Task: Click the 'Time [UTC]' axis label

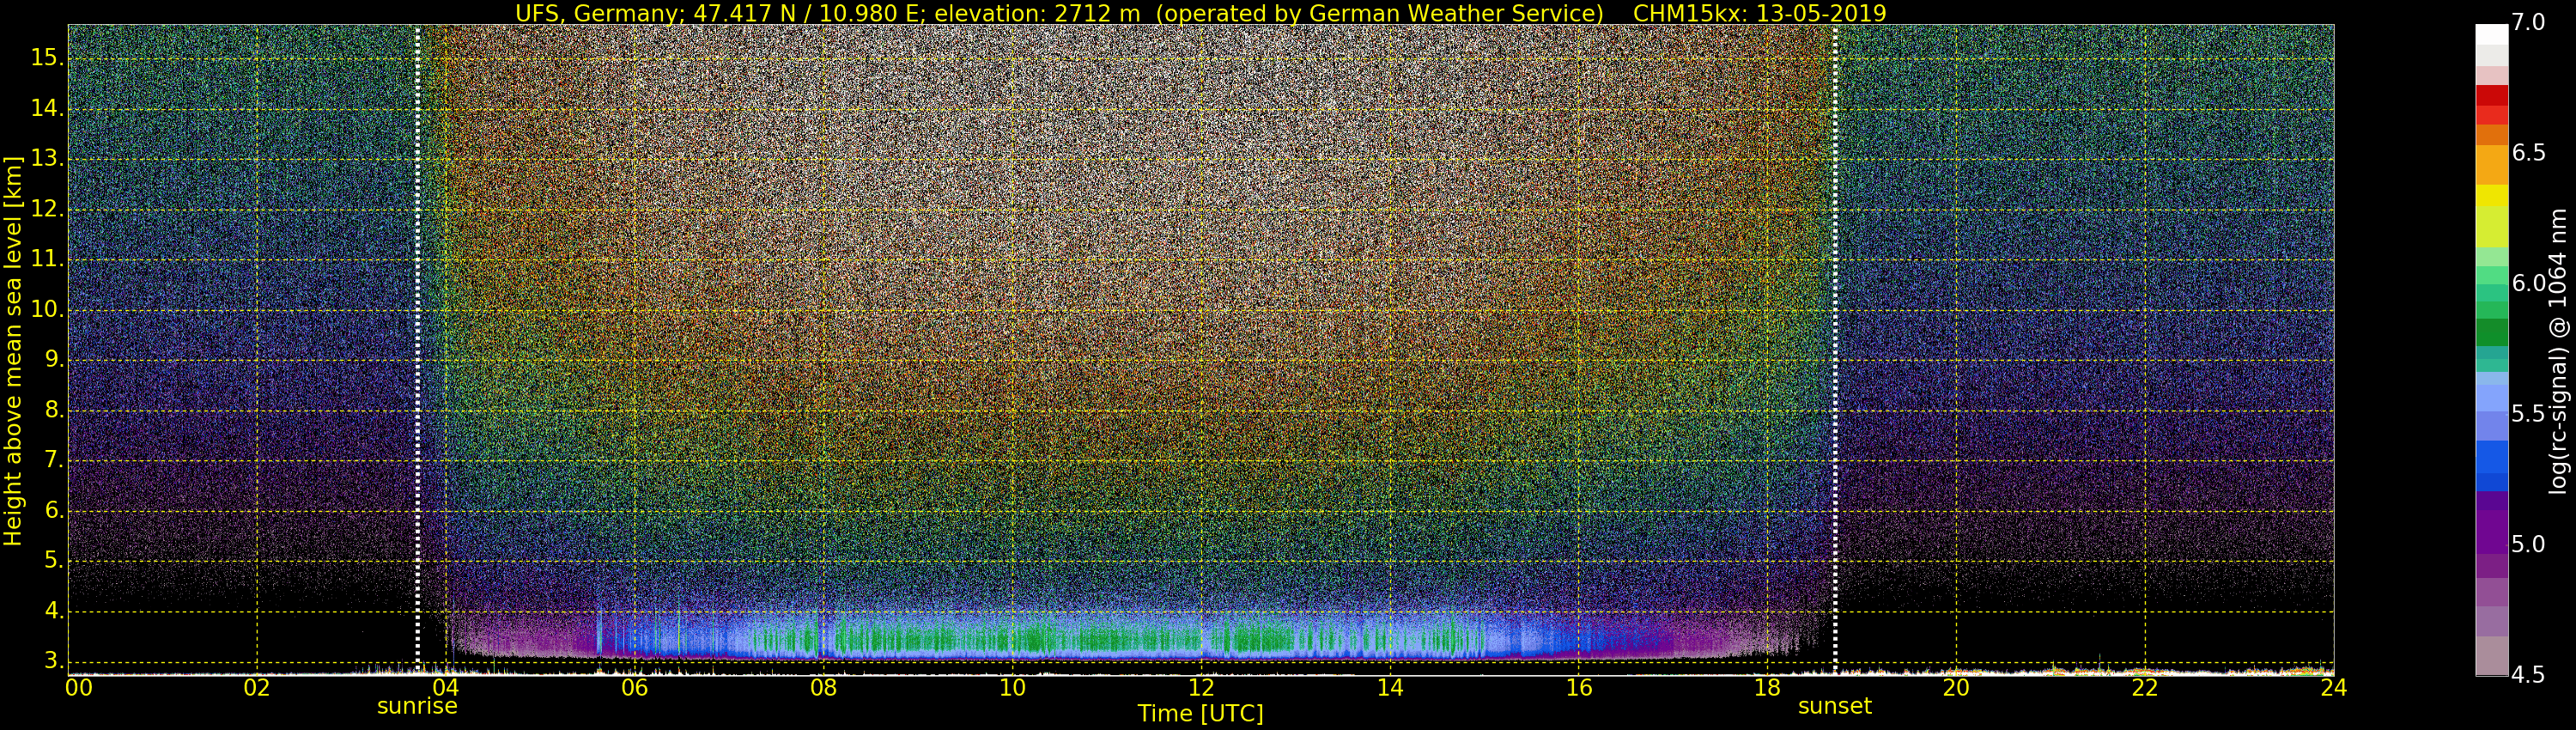Action: click(1200, 713)
